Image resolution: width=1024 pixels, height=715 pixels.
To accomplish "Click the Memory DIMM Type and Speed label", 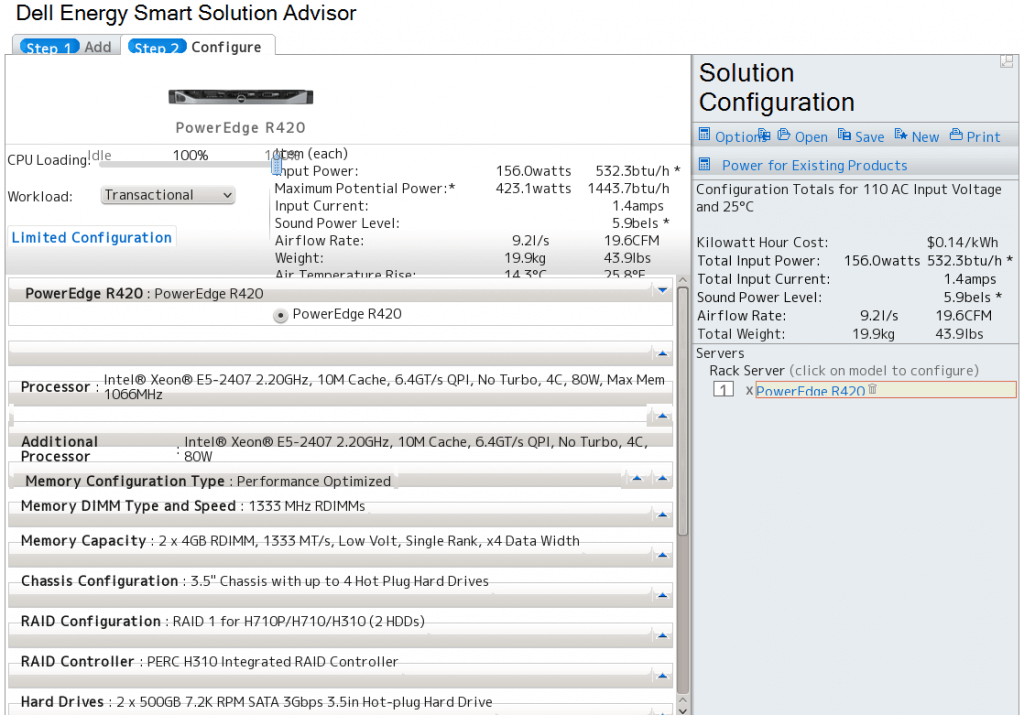I will point(128,506).
